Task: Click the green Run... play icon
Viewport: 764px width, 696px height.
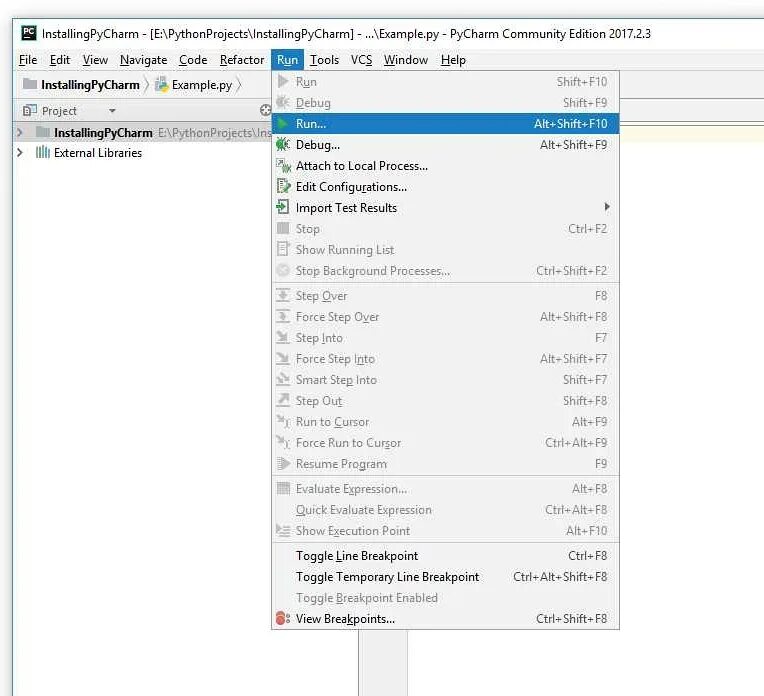Action: click(x=283, y=124)
